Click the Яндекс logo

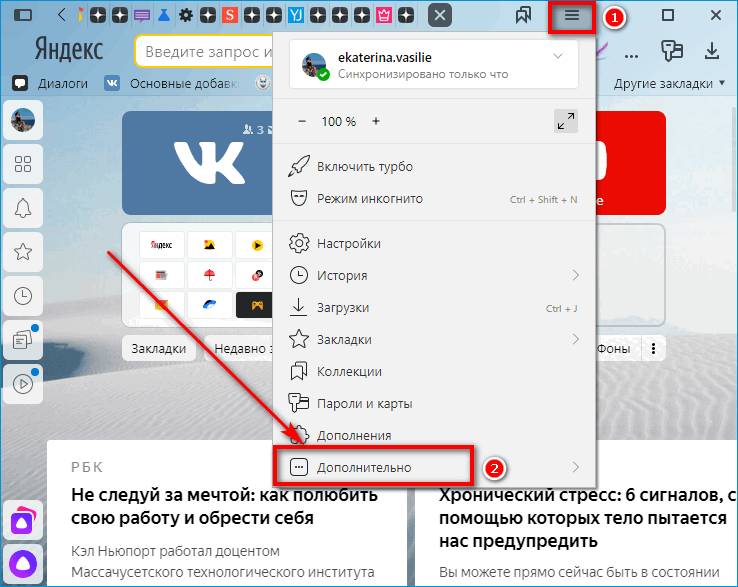tap(69, 50)
